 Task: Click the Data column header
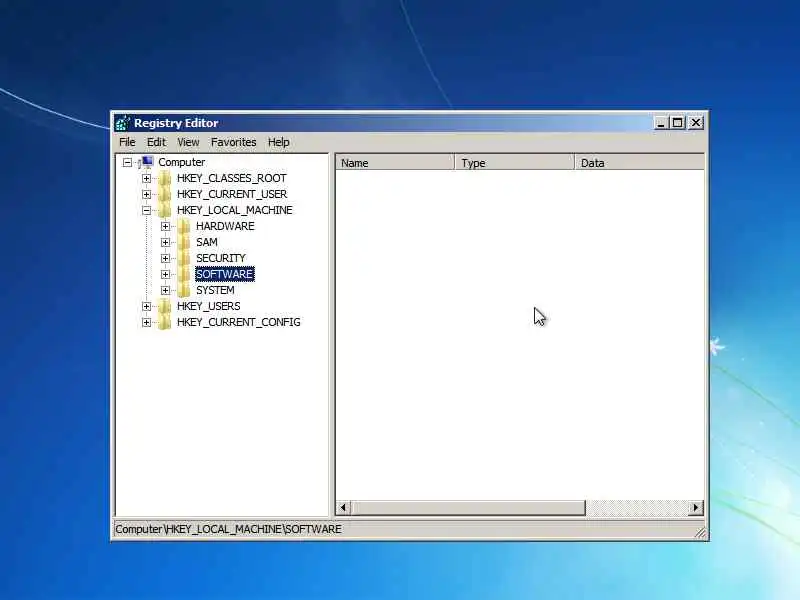(x=639, y=163)
